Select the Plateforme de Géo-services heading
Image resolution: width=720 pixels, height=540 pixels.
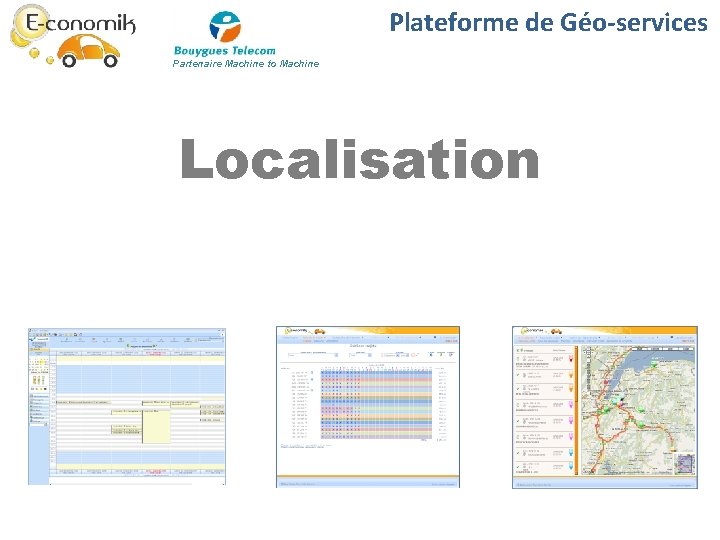tap(548, 22)
